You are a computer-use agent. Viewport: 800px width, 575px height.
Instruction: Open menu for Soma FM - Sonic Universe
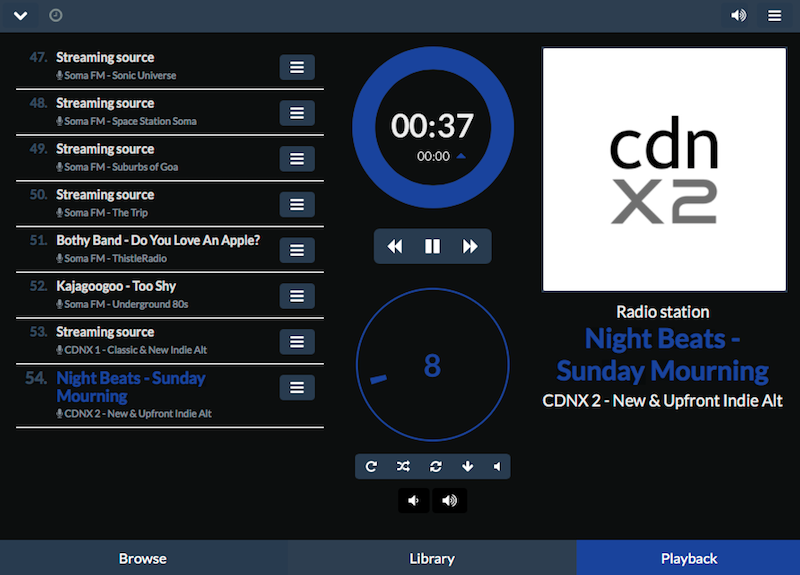[297, 67]
